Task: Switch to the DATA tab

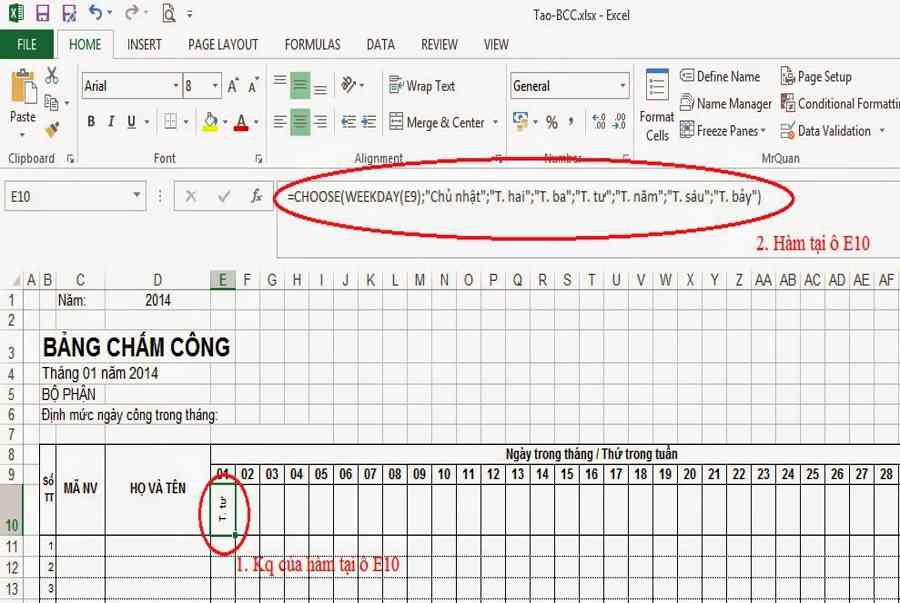Action: click(381, 44)
